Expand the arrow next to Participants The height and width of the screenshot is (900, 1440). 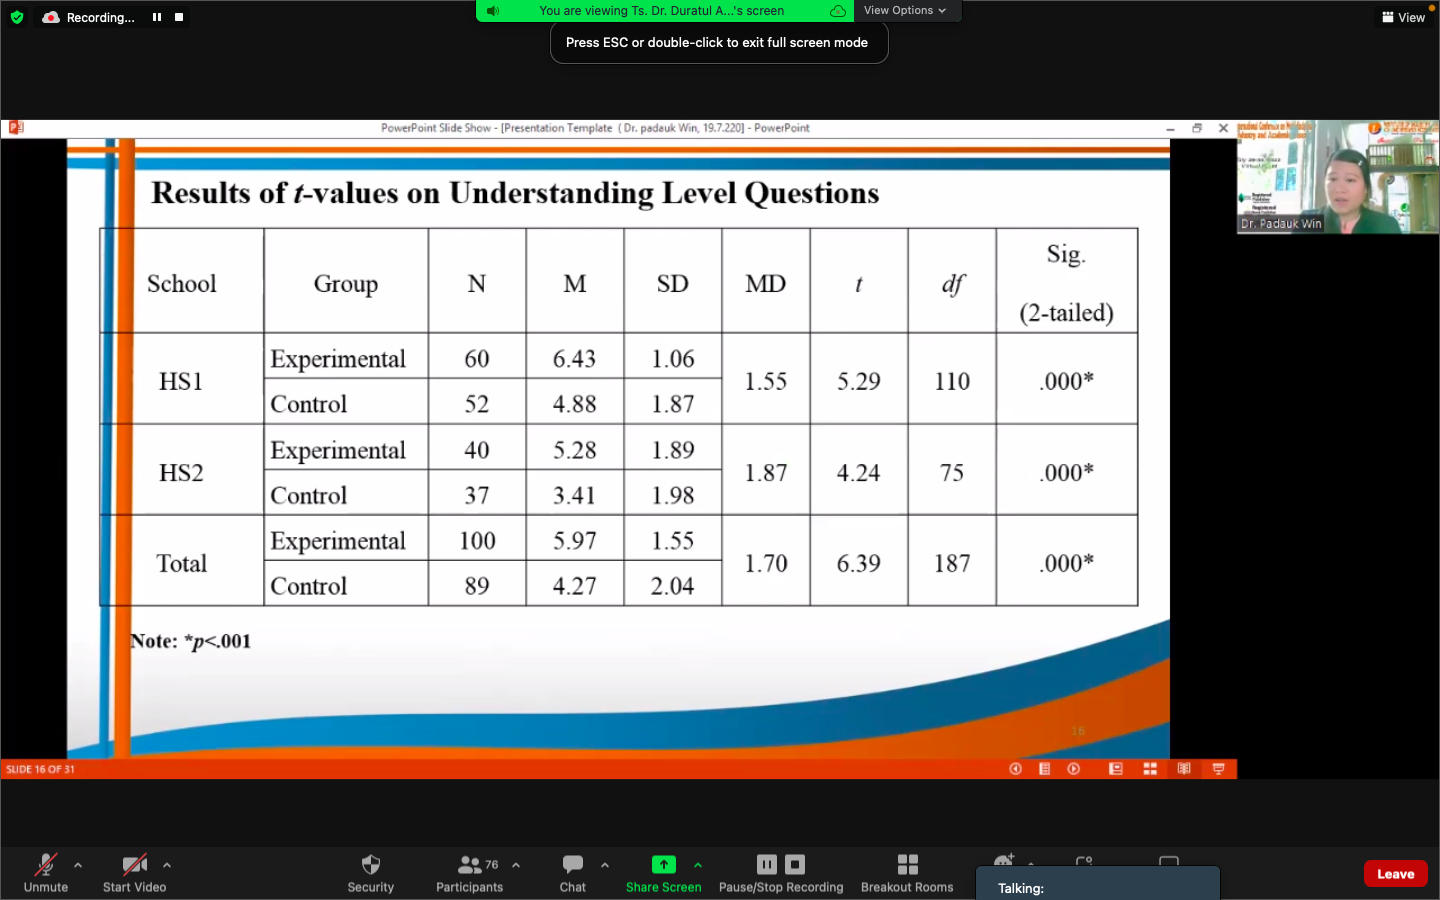[x=516, y=865]
